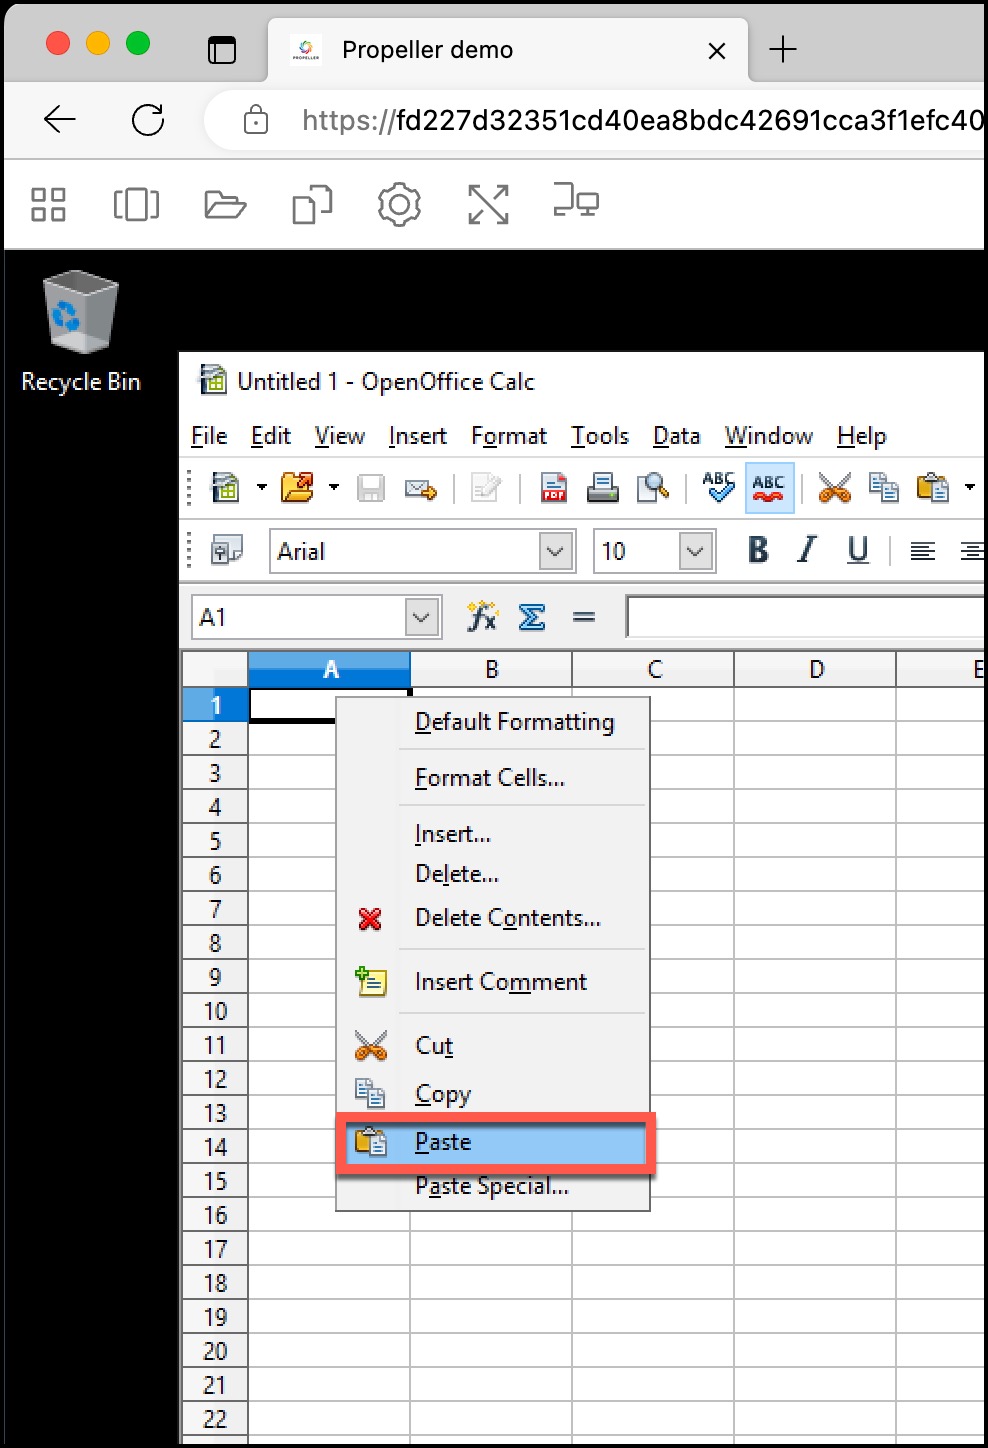Click the settings gear icon
The width and height of the screenshot is (988, 1448).
click(x=399, y=204)
